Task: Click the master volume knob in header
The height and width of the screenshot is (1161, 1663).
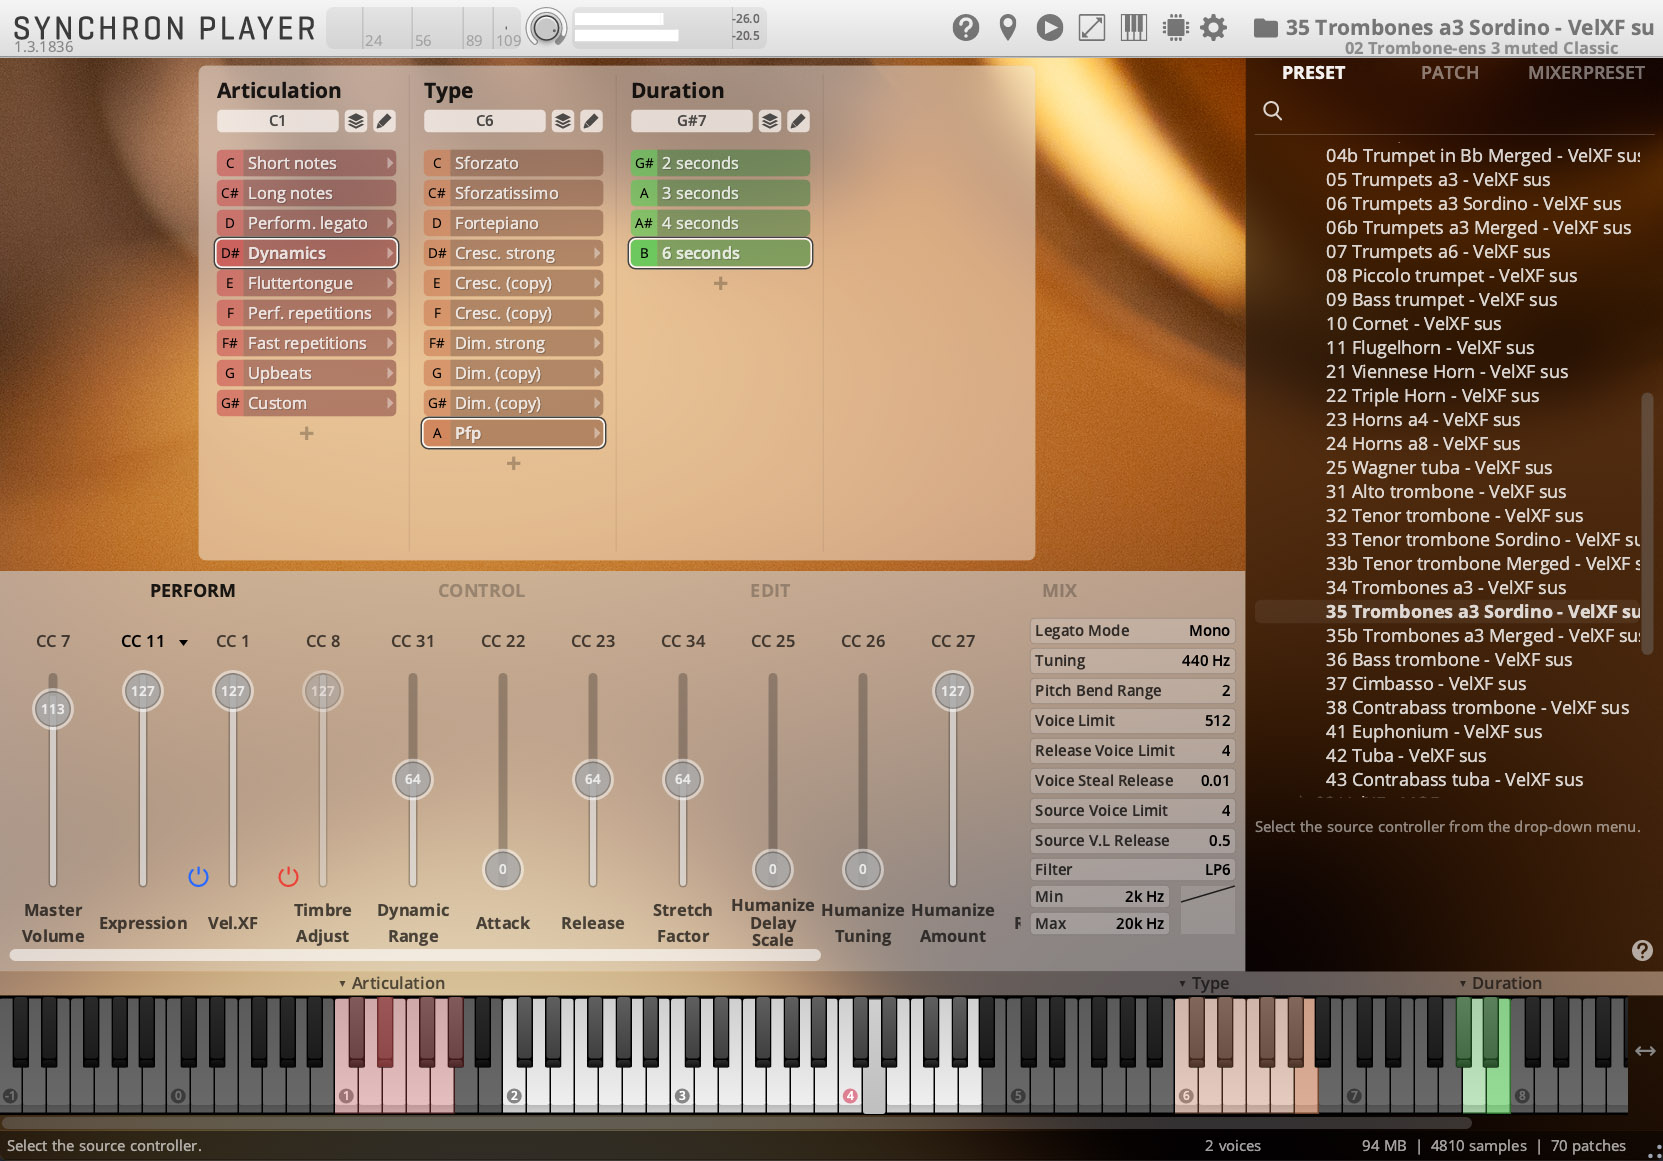Action: click(547, 28)
